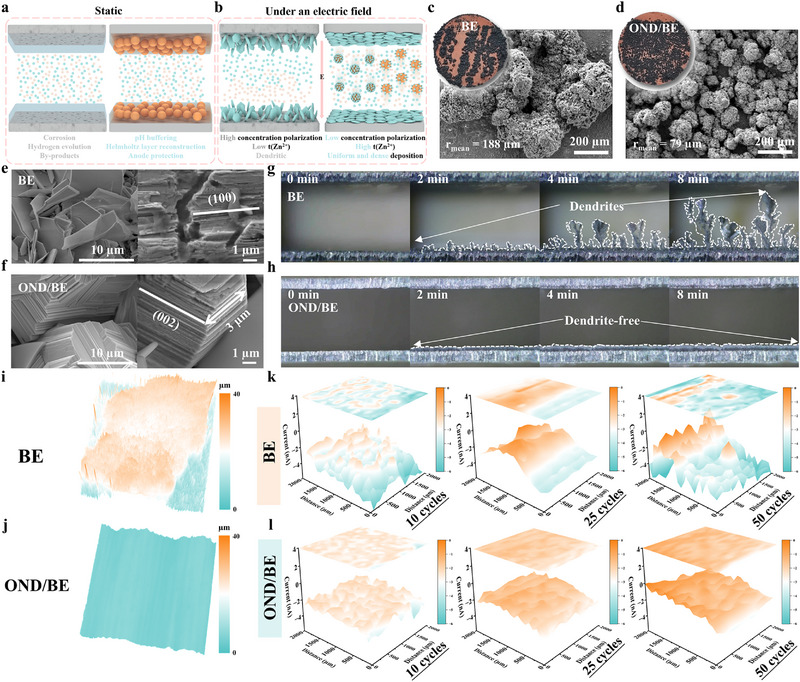Click the Static heading in panel a
800x682 pixels.
point(108,11)
